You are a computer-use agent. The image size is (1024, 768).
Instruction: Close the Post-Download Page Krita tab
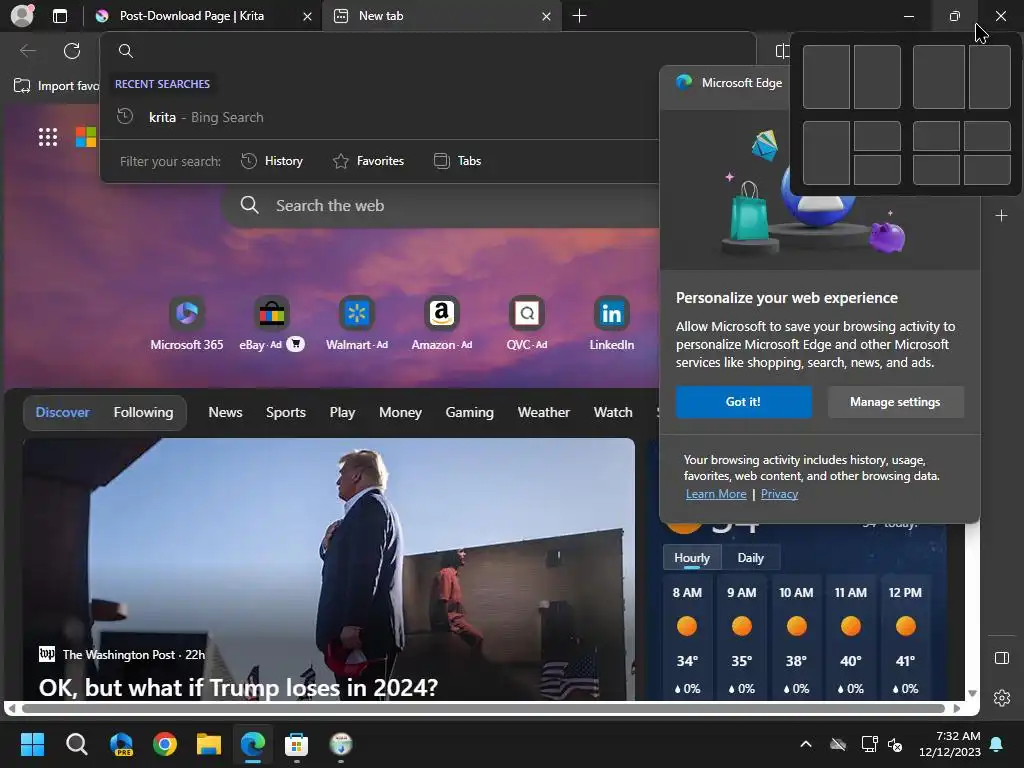click(307, 16)
